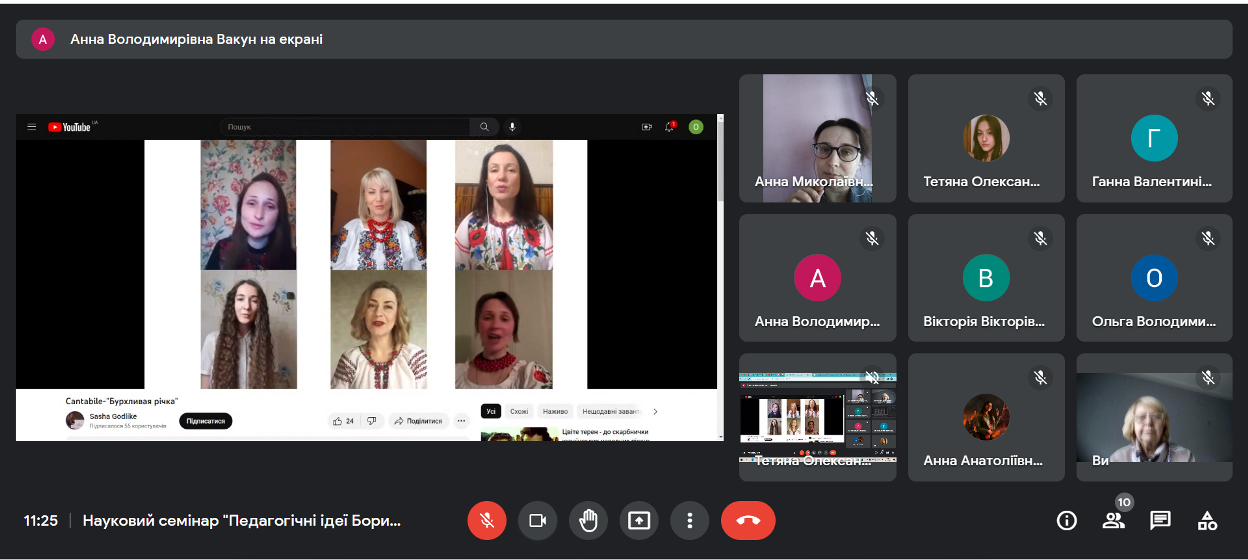Open the present screen button
The width and height of the screenshot is (1248, 560).
click(x=638, y=520)
